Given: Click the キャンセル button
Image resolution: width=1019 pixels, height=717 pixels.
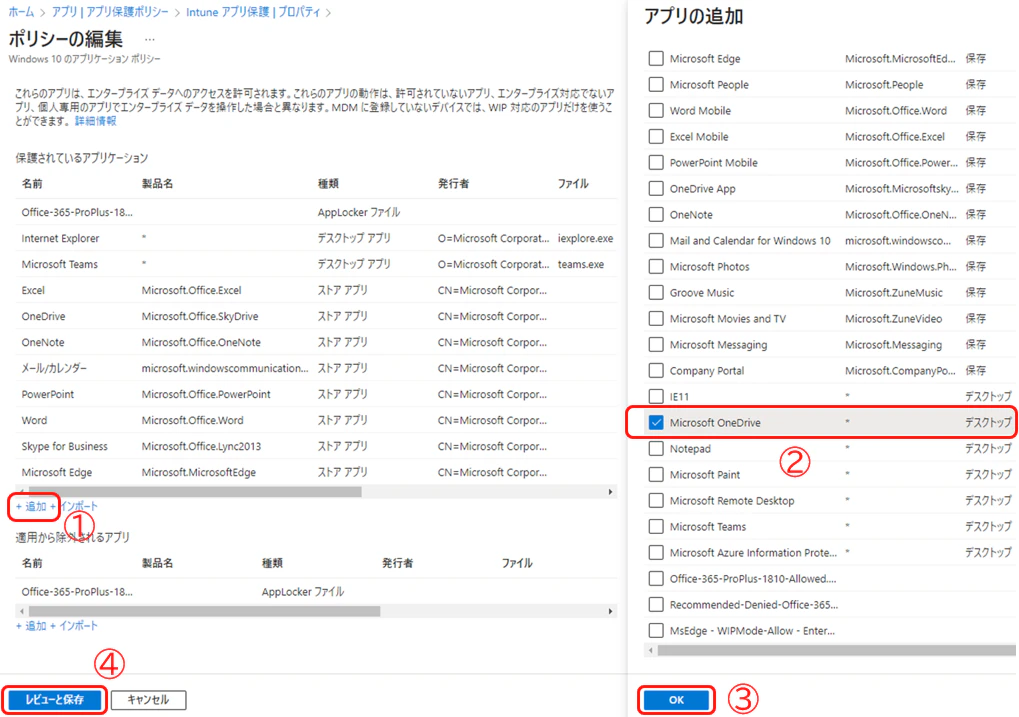Looking at the screenshot, I should pyautogui.click(x=148, y=700).
